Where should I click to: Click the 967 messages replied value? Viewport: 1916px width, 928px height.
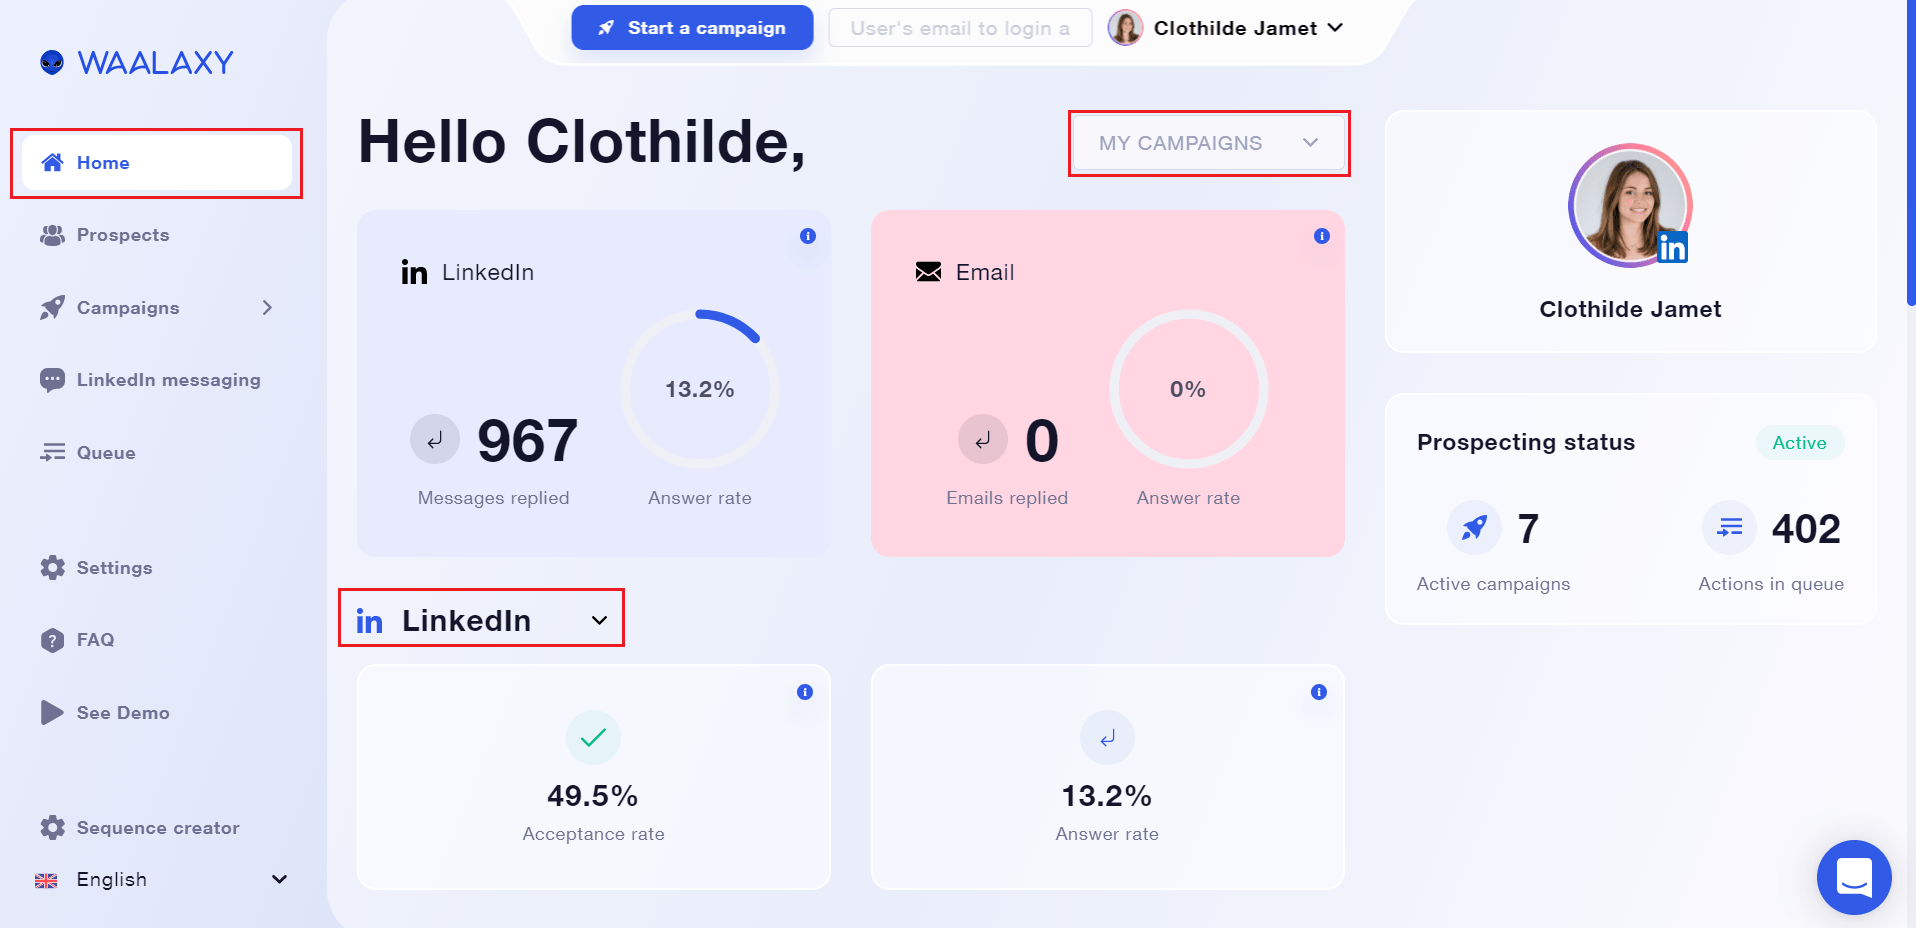pos(527,441)
